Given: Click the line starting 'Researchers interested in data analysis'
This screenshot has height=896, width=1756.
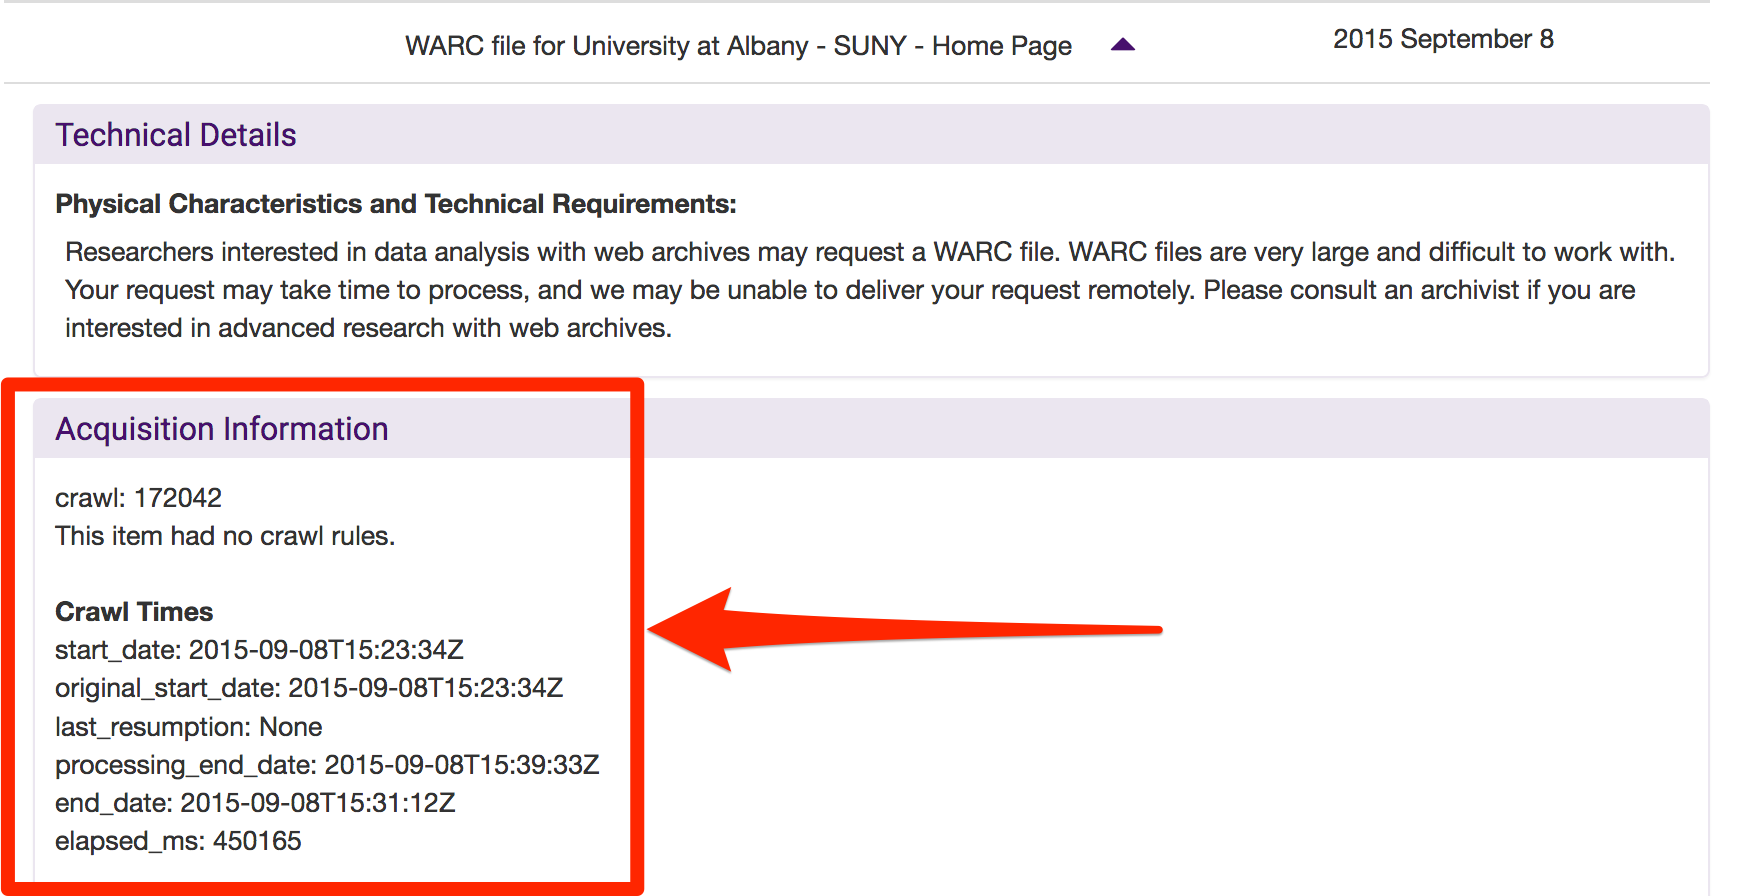Looking at the screenshot, I should tap(869, 252).
